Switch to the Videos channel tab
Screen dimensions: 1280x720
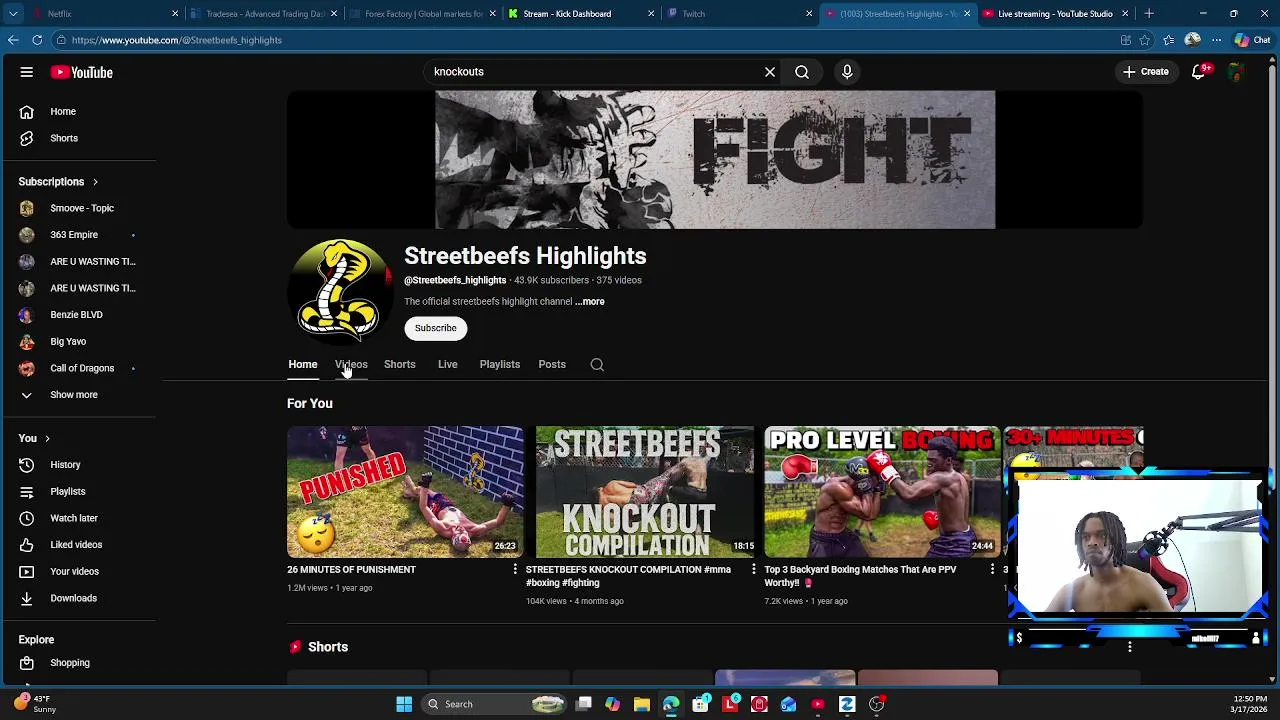pyautogui.click(x=351, y=365)
